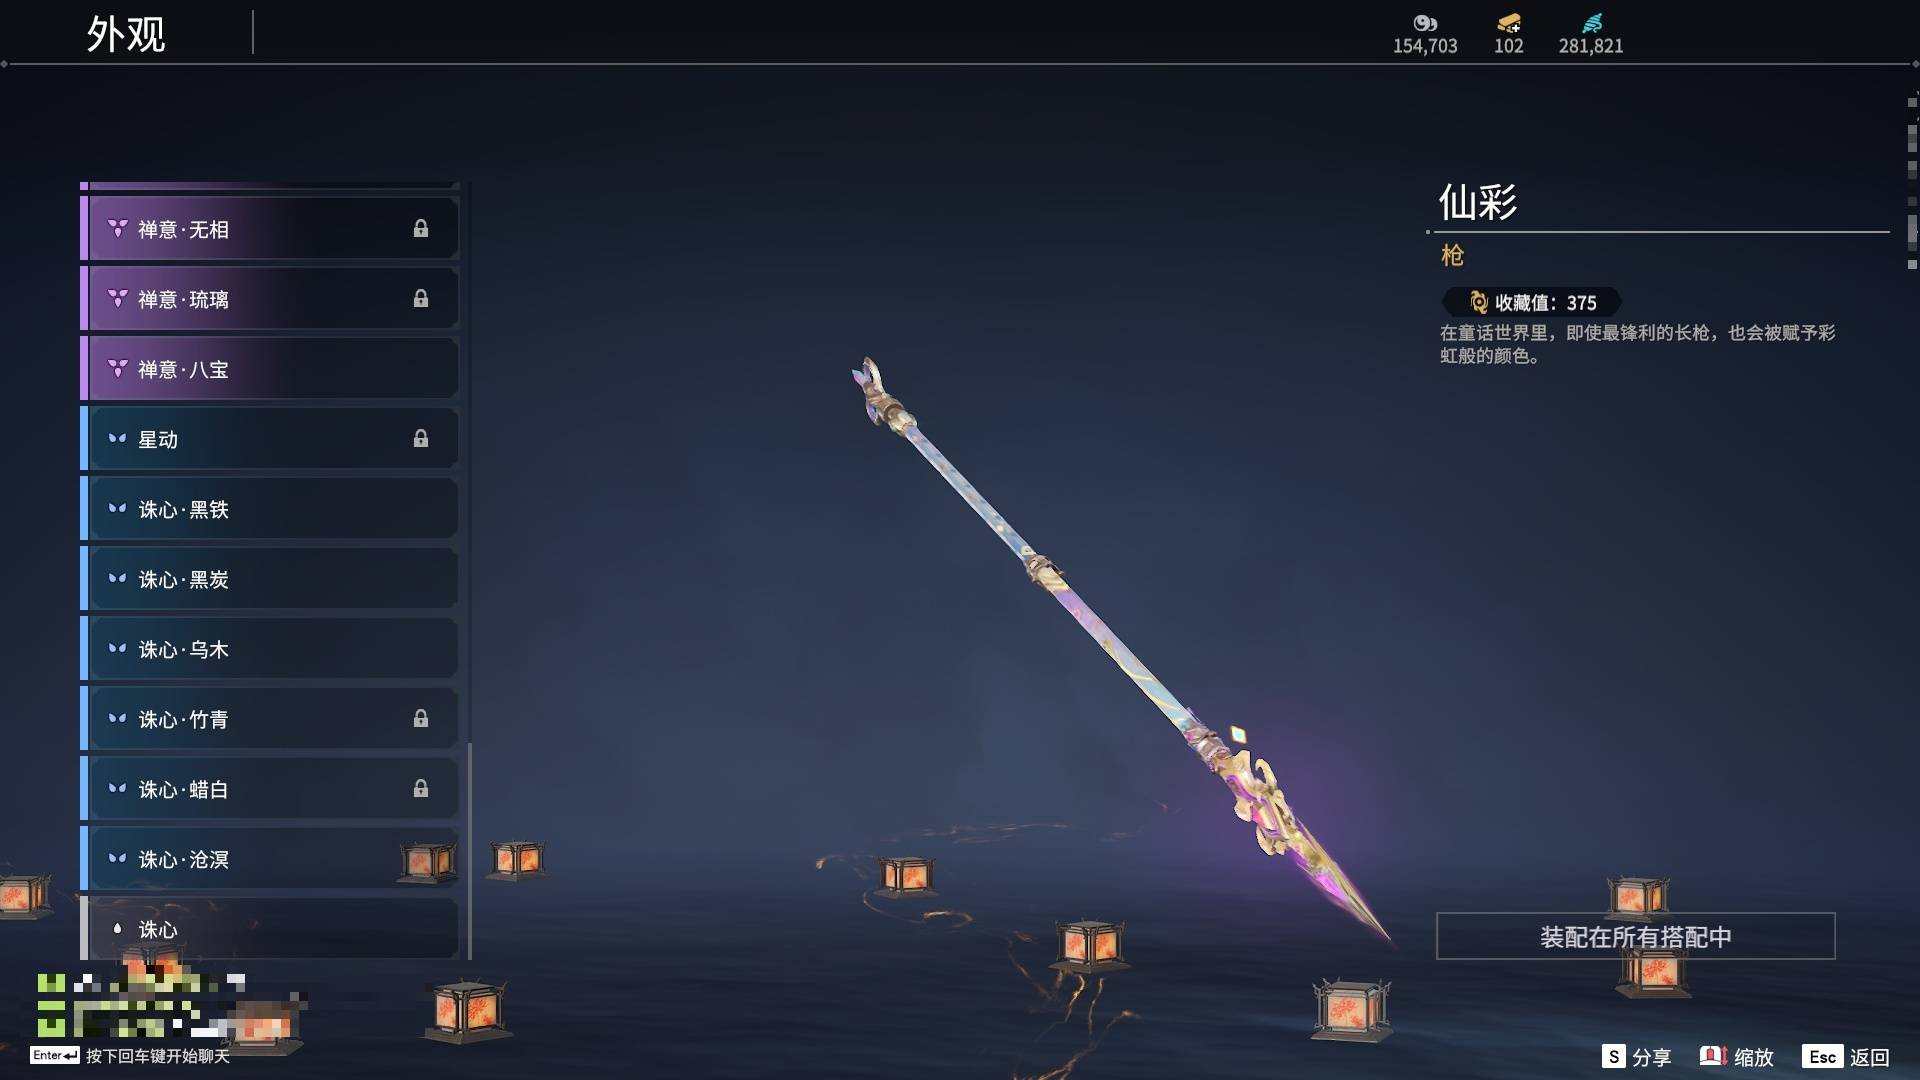This screenshot has height=1080, width=1920.
Task: Select the 禅意·八宝 weapon skin
Action: (x=270, y=369)
